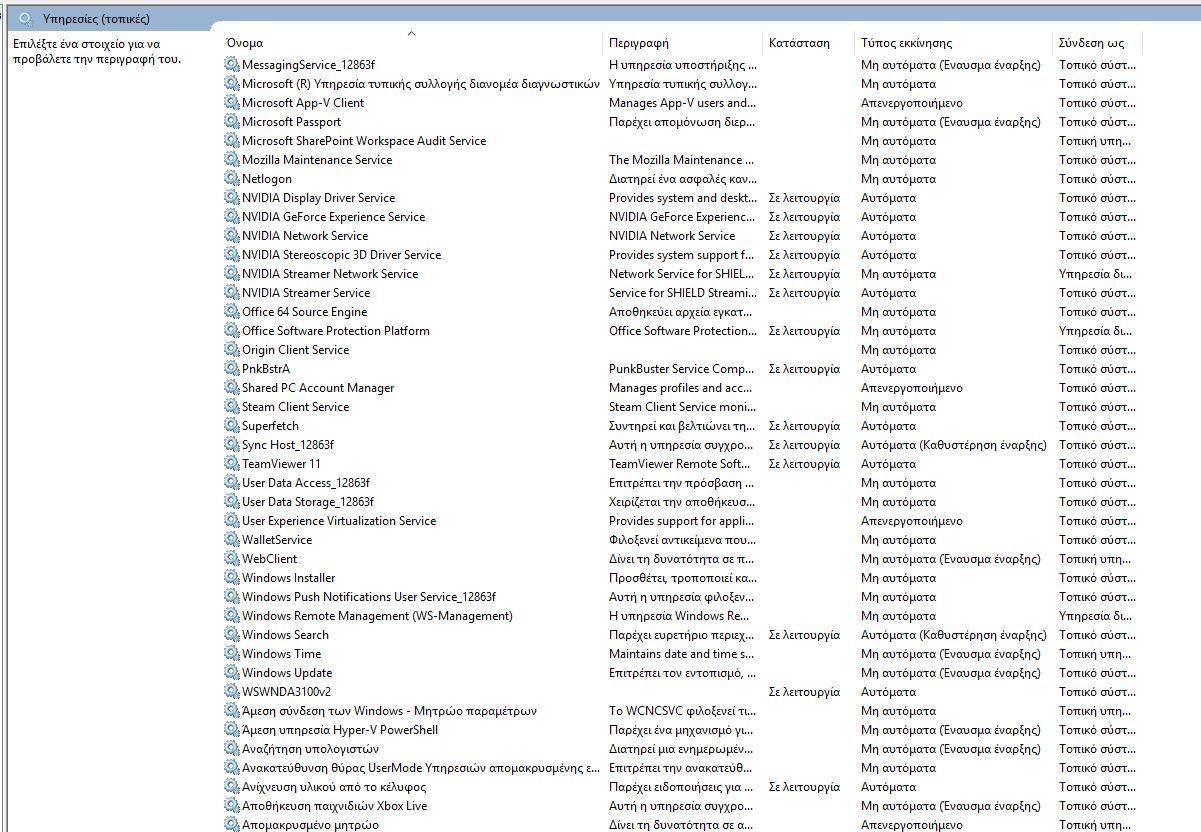Sort by the Περιγραφή column header
Image resolution: width=1201 pixels, height=832 pixels.
coord(639,43)
